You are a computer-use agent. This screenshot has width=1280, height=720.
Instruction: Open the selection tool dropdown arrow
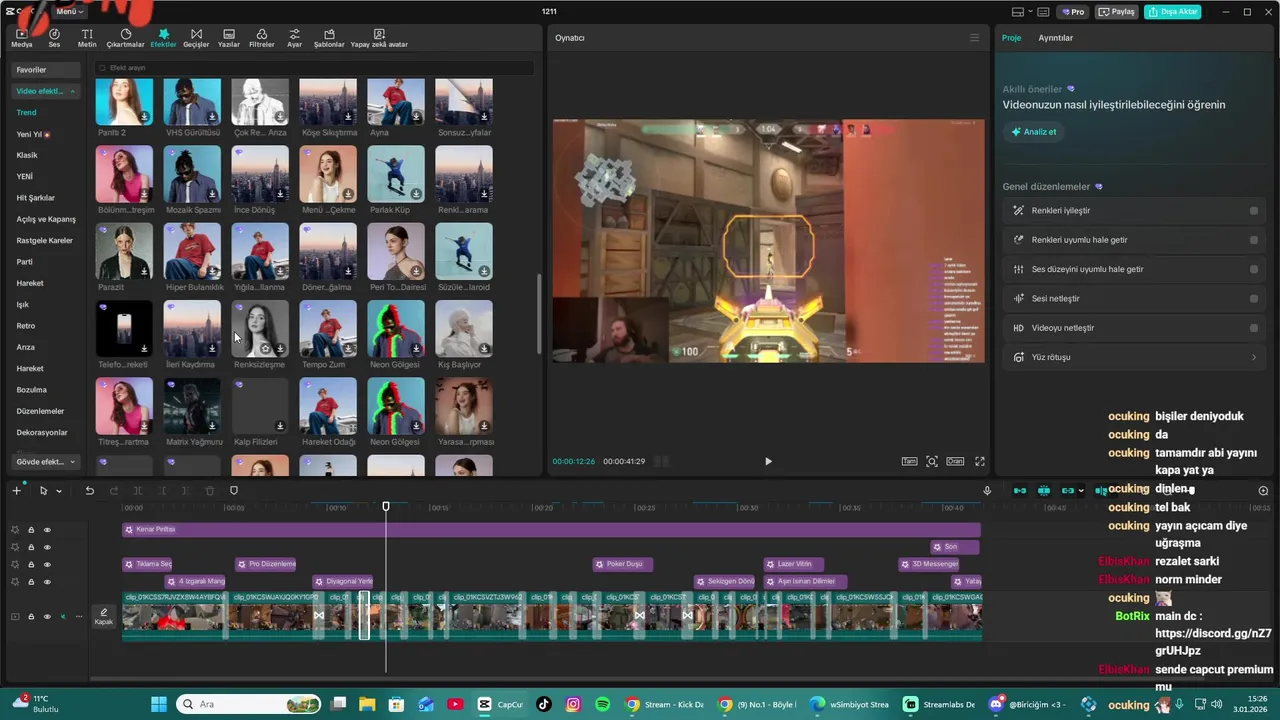[x=59, y=491]
